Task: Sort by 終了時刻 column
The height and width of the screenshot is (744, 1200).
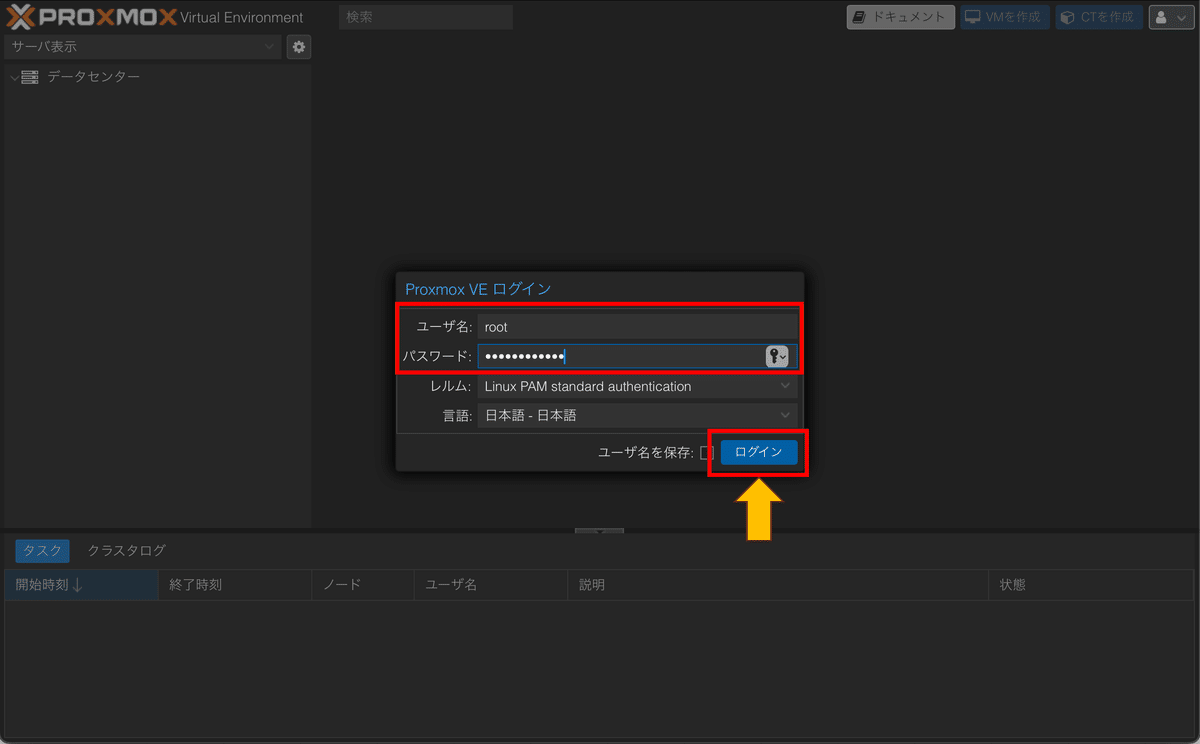Action: click(x=235, y=585)
